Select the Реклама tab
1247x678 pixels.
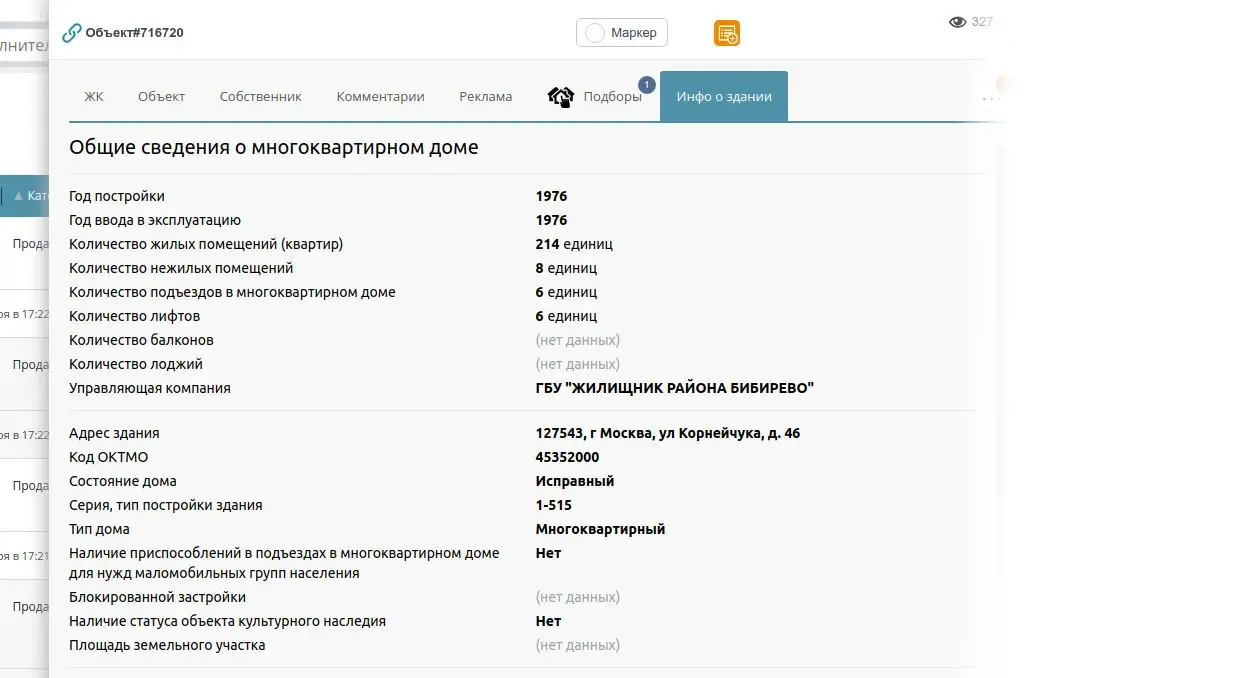click(x=485, y=97)
